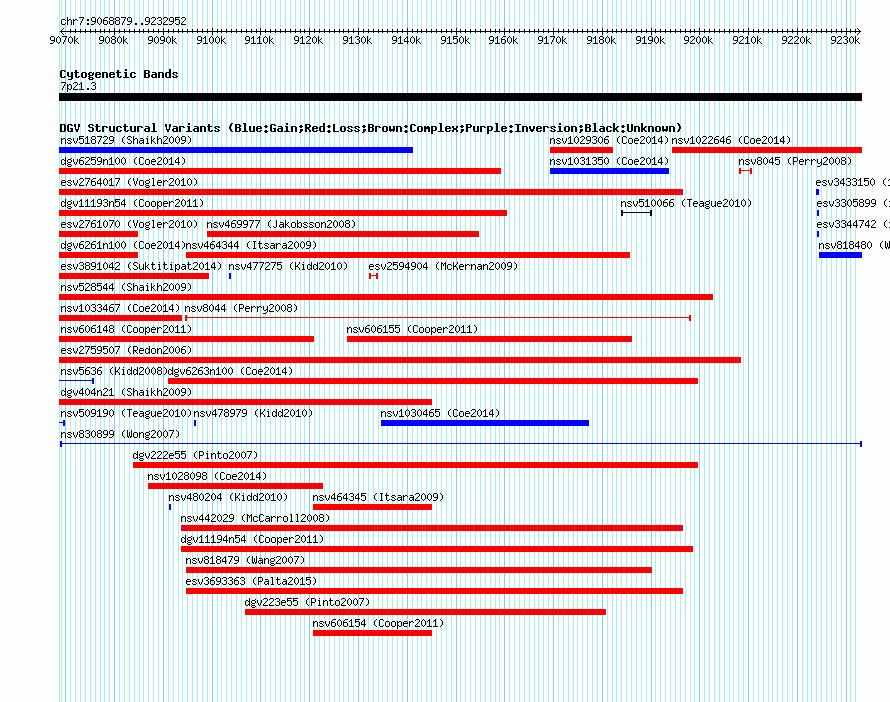Viewport: 890px width, 702px height.
Task: Click nsv478979 (Kidd2010) label
Action: pos(253,413)
